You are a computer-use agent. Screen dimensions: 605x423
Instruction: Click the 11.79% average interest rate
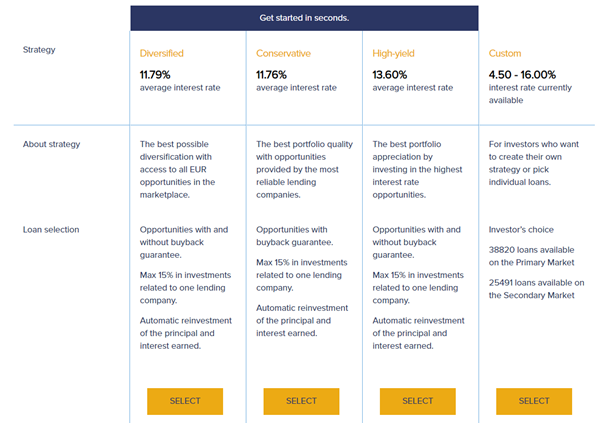(156, 74)
